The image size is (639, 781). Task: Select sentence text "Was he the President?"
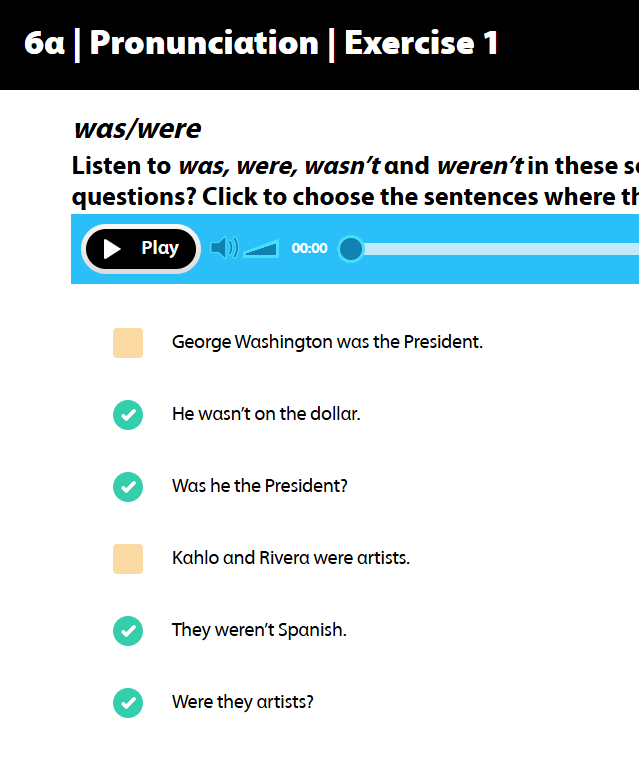coord(260,486)
